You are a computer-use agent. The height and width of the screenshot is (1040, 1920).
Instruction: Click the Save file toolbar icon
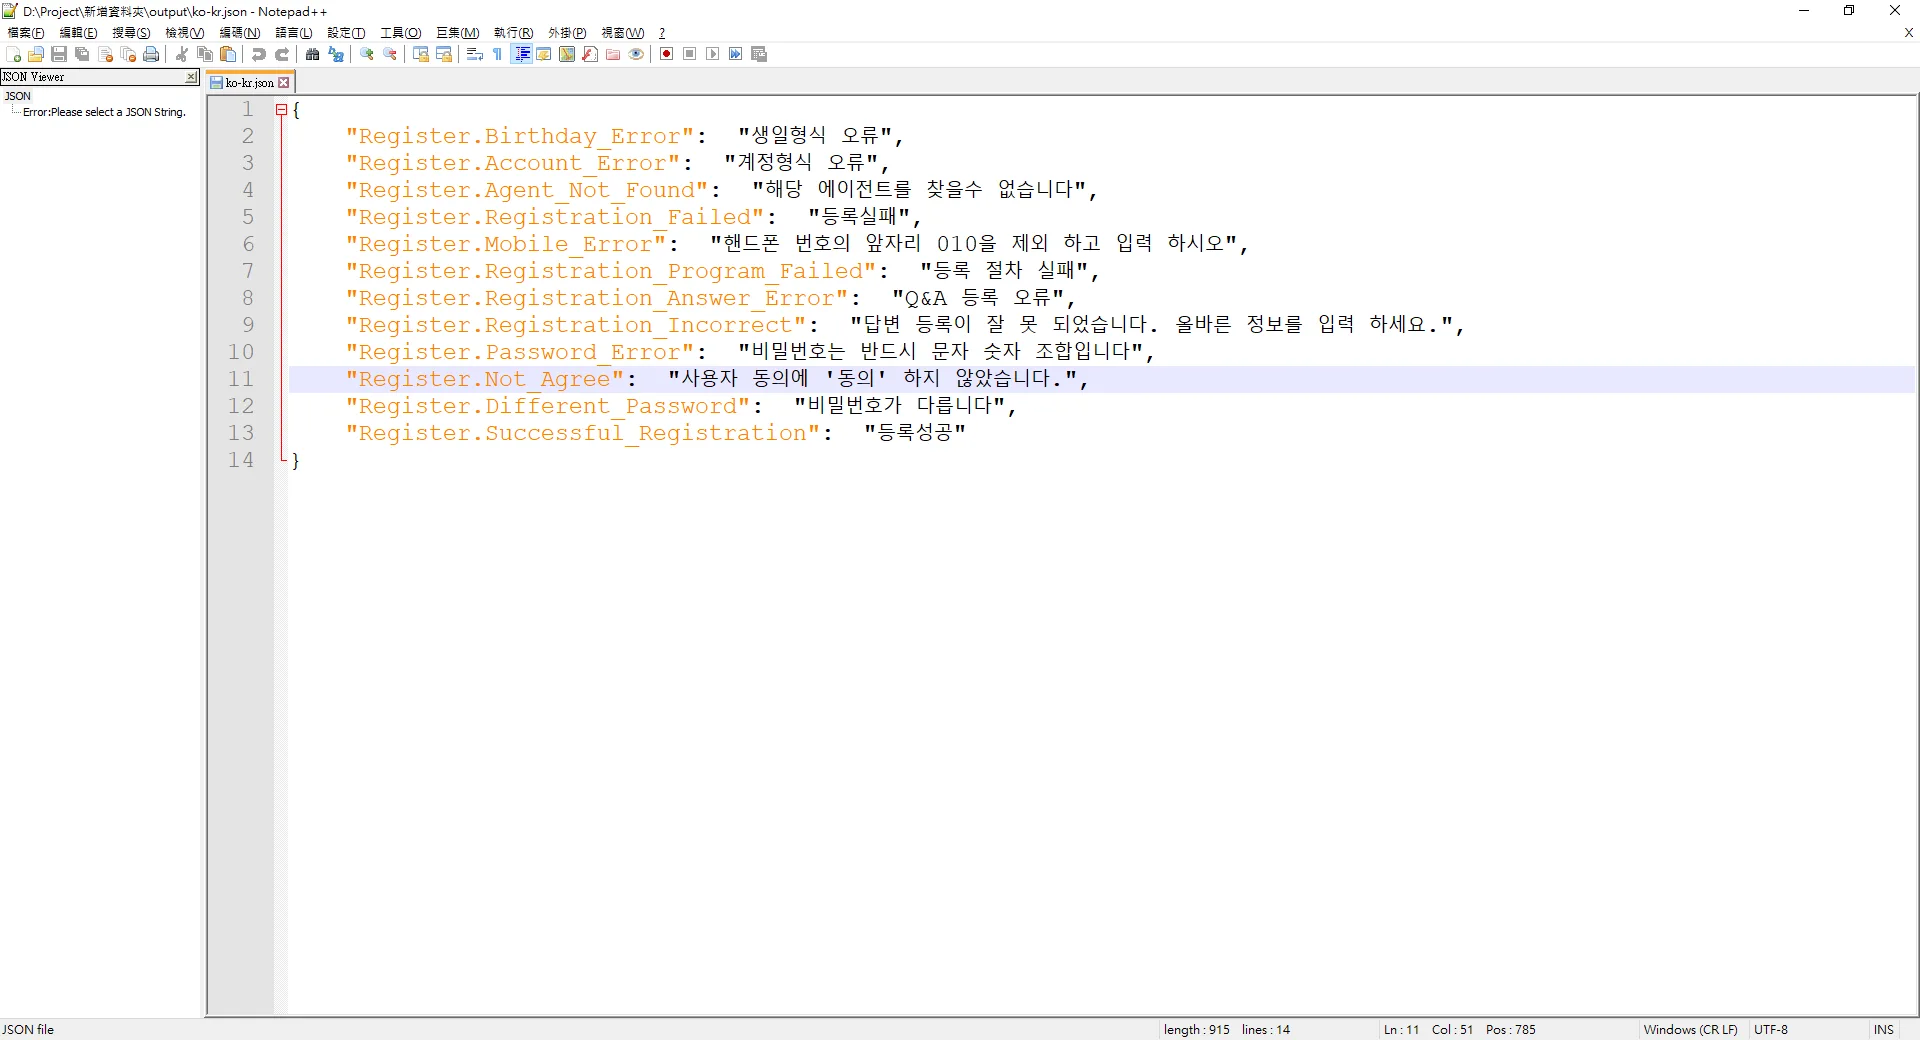click(59, 54)
